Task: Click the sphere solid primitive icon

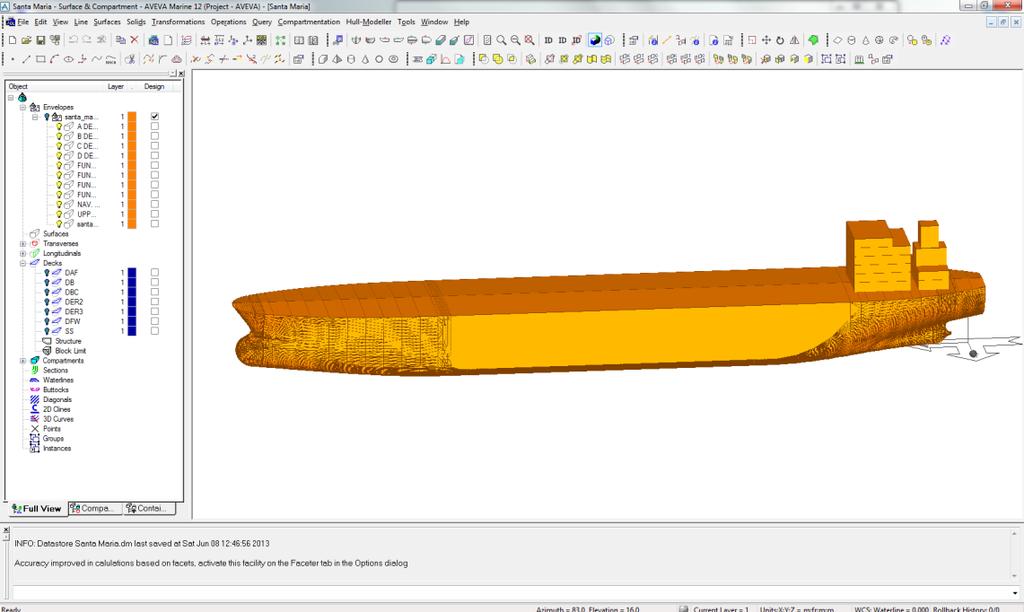Action: [379, 59]
